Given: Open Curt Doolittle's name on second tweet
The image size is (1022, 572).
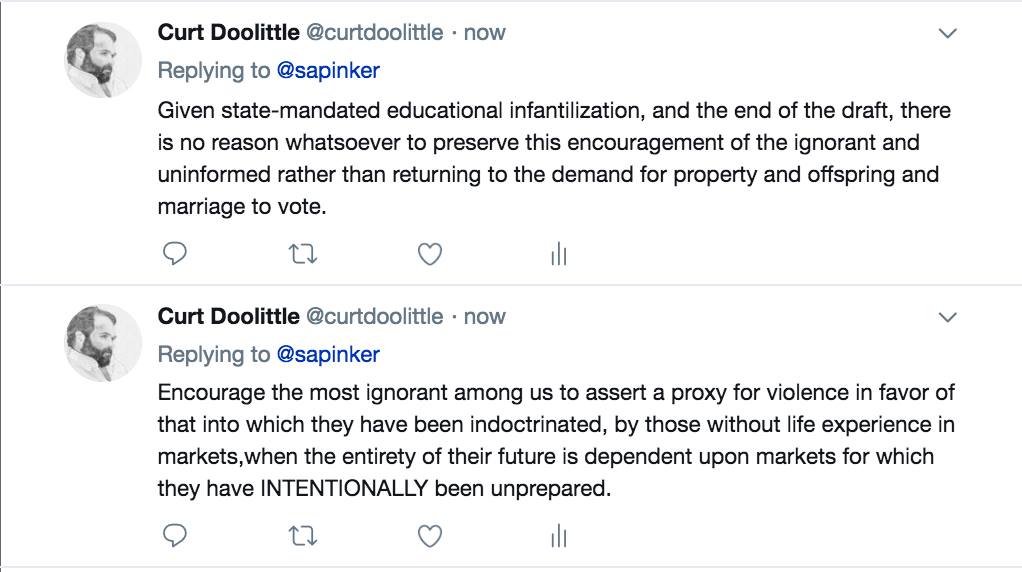Looking at the screenshot, I should click(228, 316).
